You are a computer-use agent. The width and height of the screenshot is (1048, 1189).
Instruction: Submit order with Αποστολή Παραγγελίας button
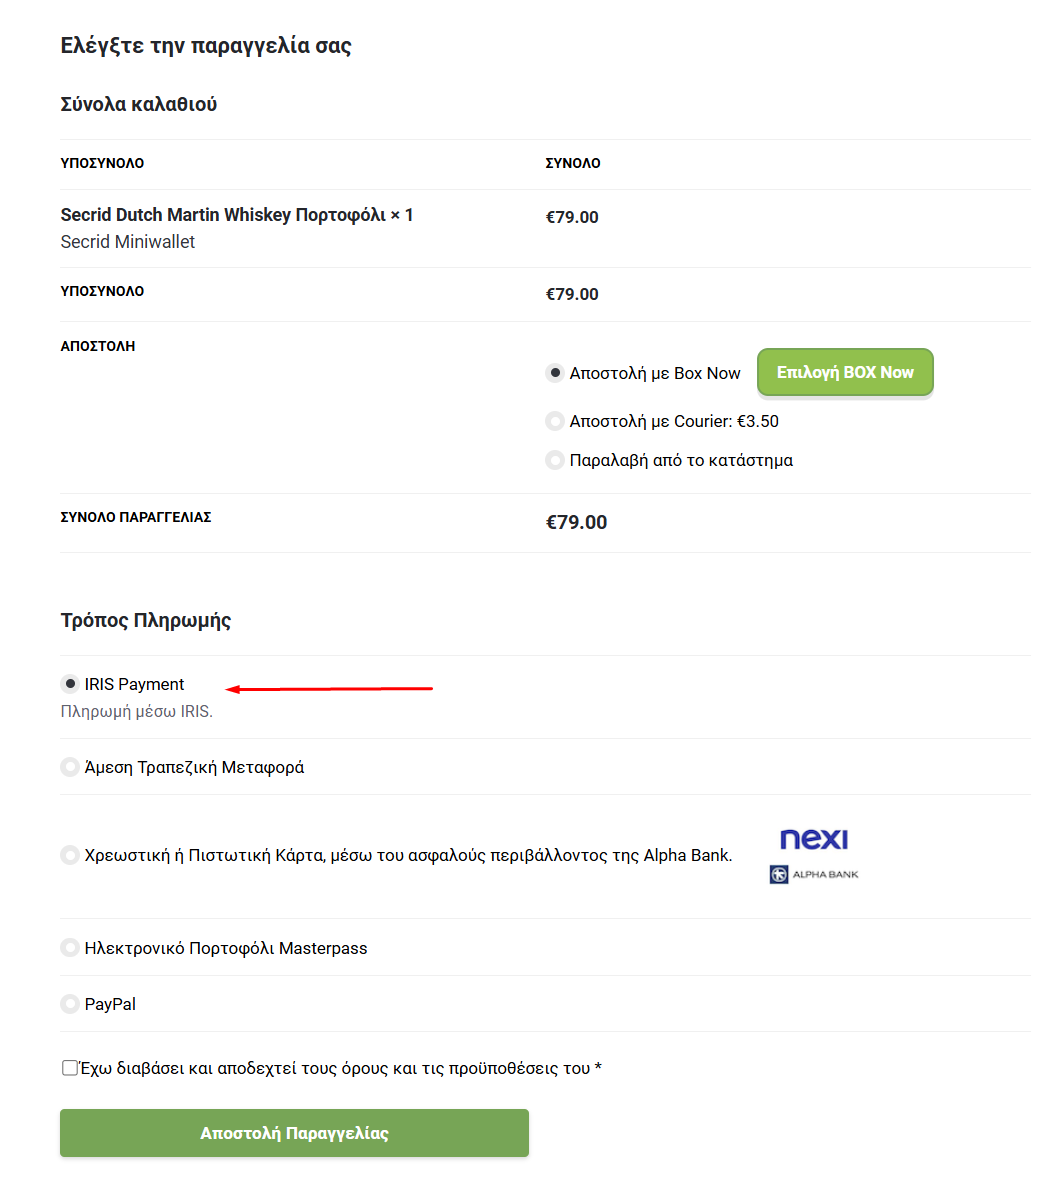[x=294, y=1133]
